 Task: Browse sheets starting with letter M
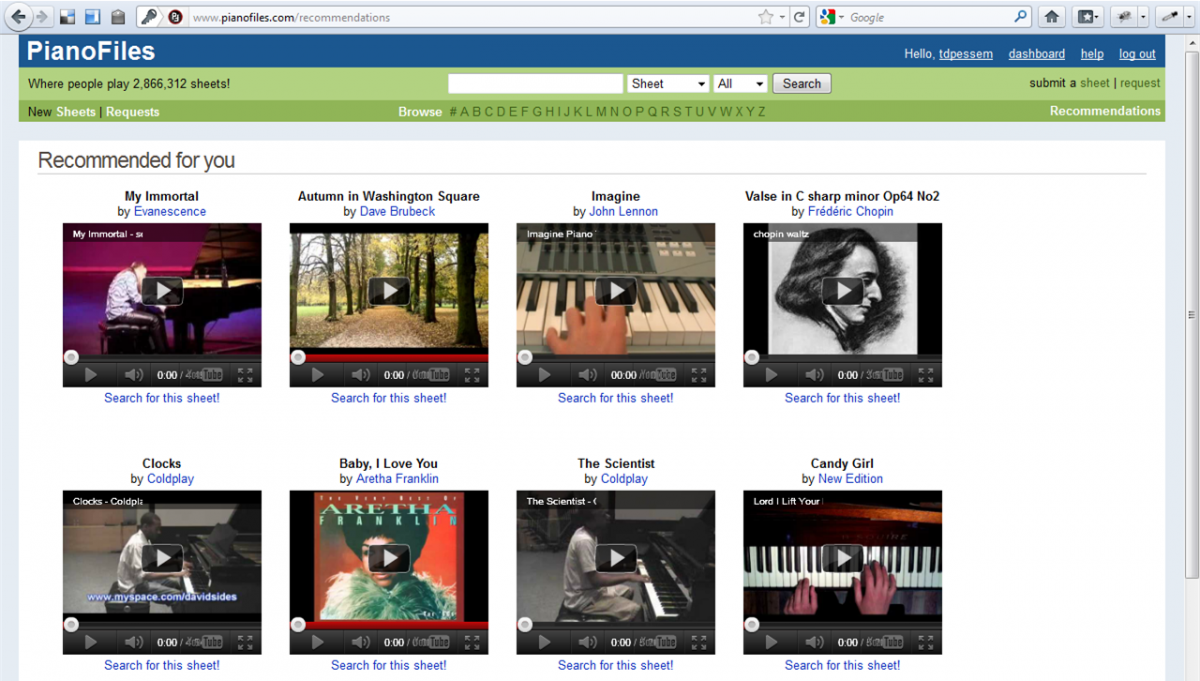click(601, 112)
